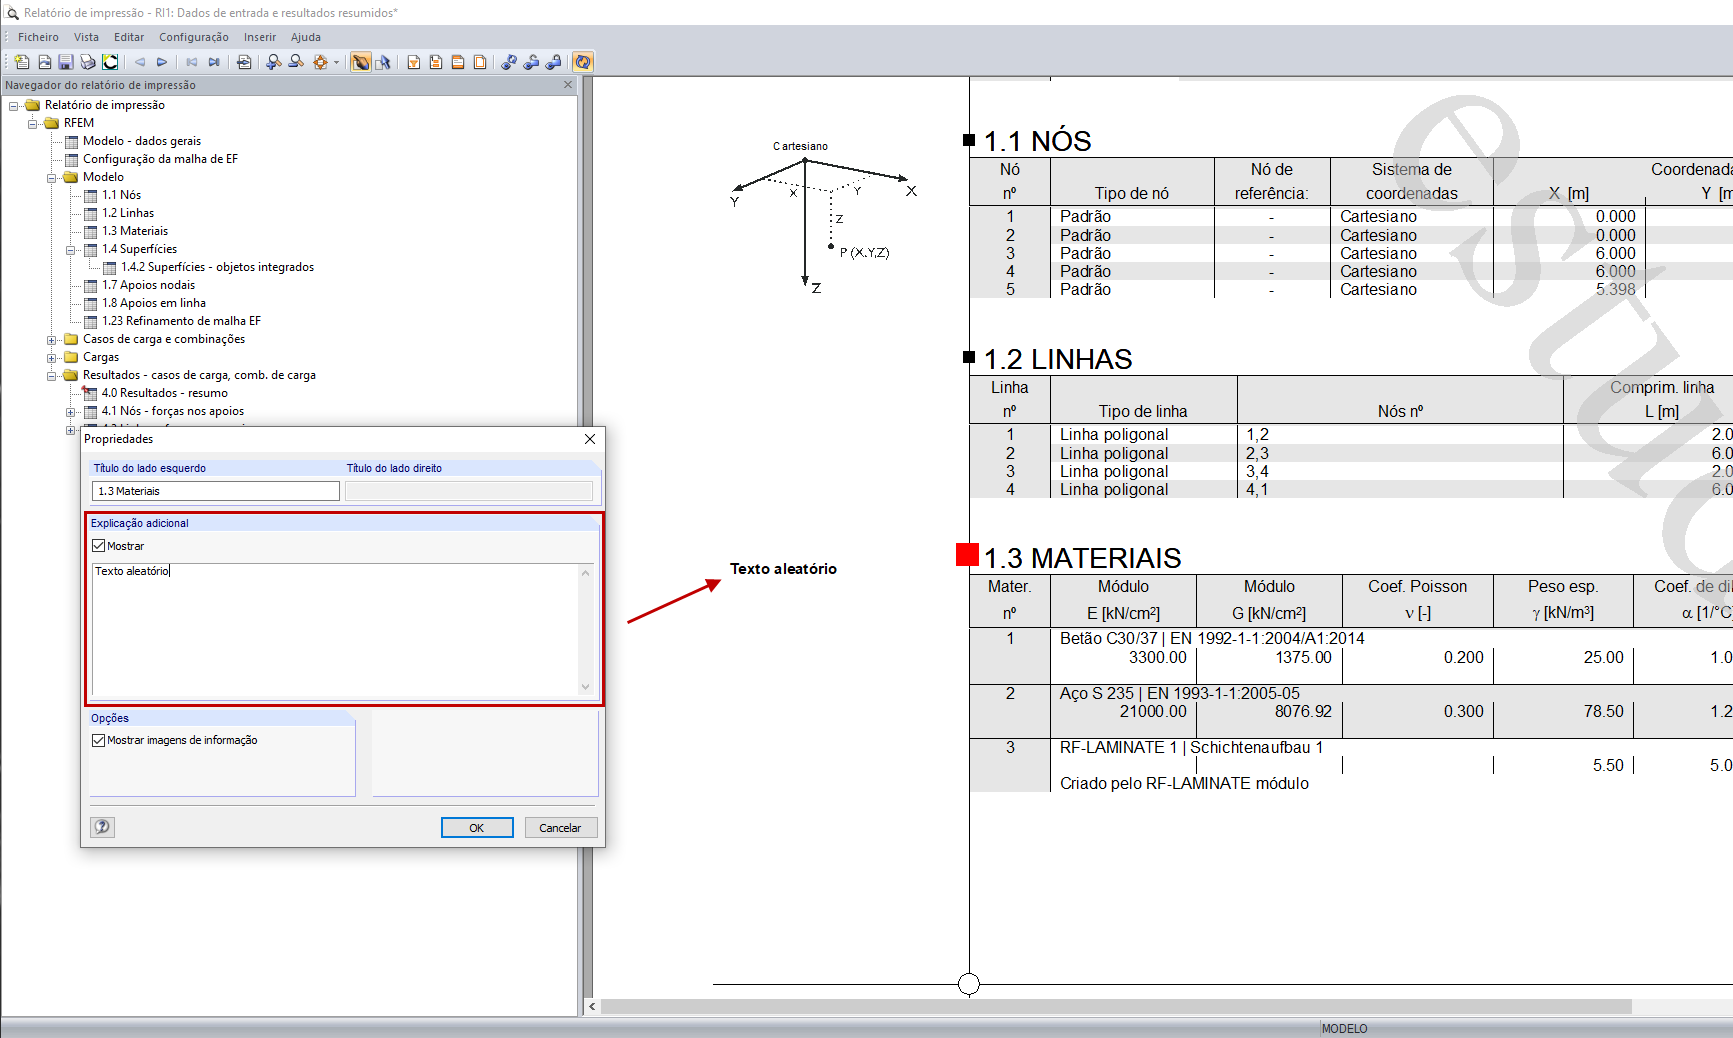Select 1.23 Refinamento de malha EF
The image size is (1733, 1038).
coord(181,321)
